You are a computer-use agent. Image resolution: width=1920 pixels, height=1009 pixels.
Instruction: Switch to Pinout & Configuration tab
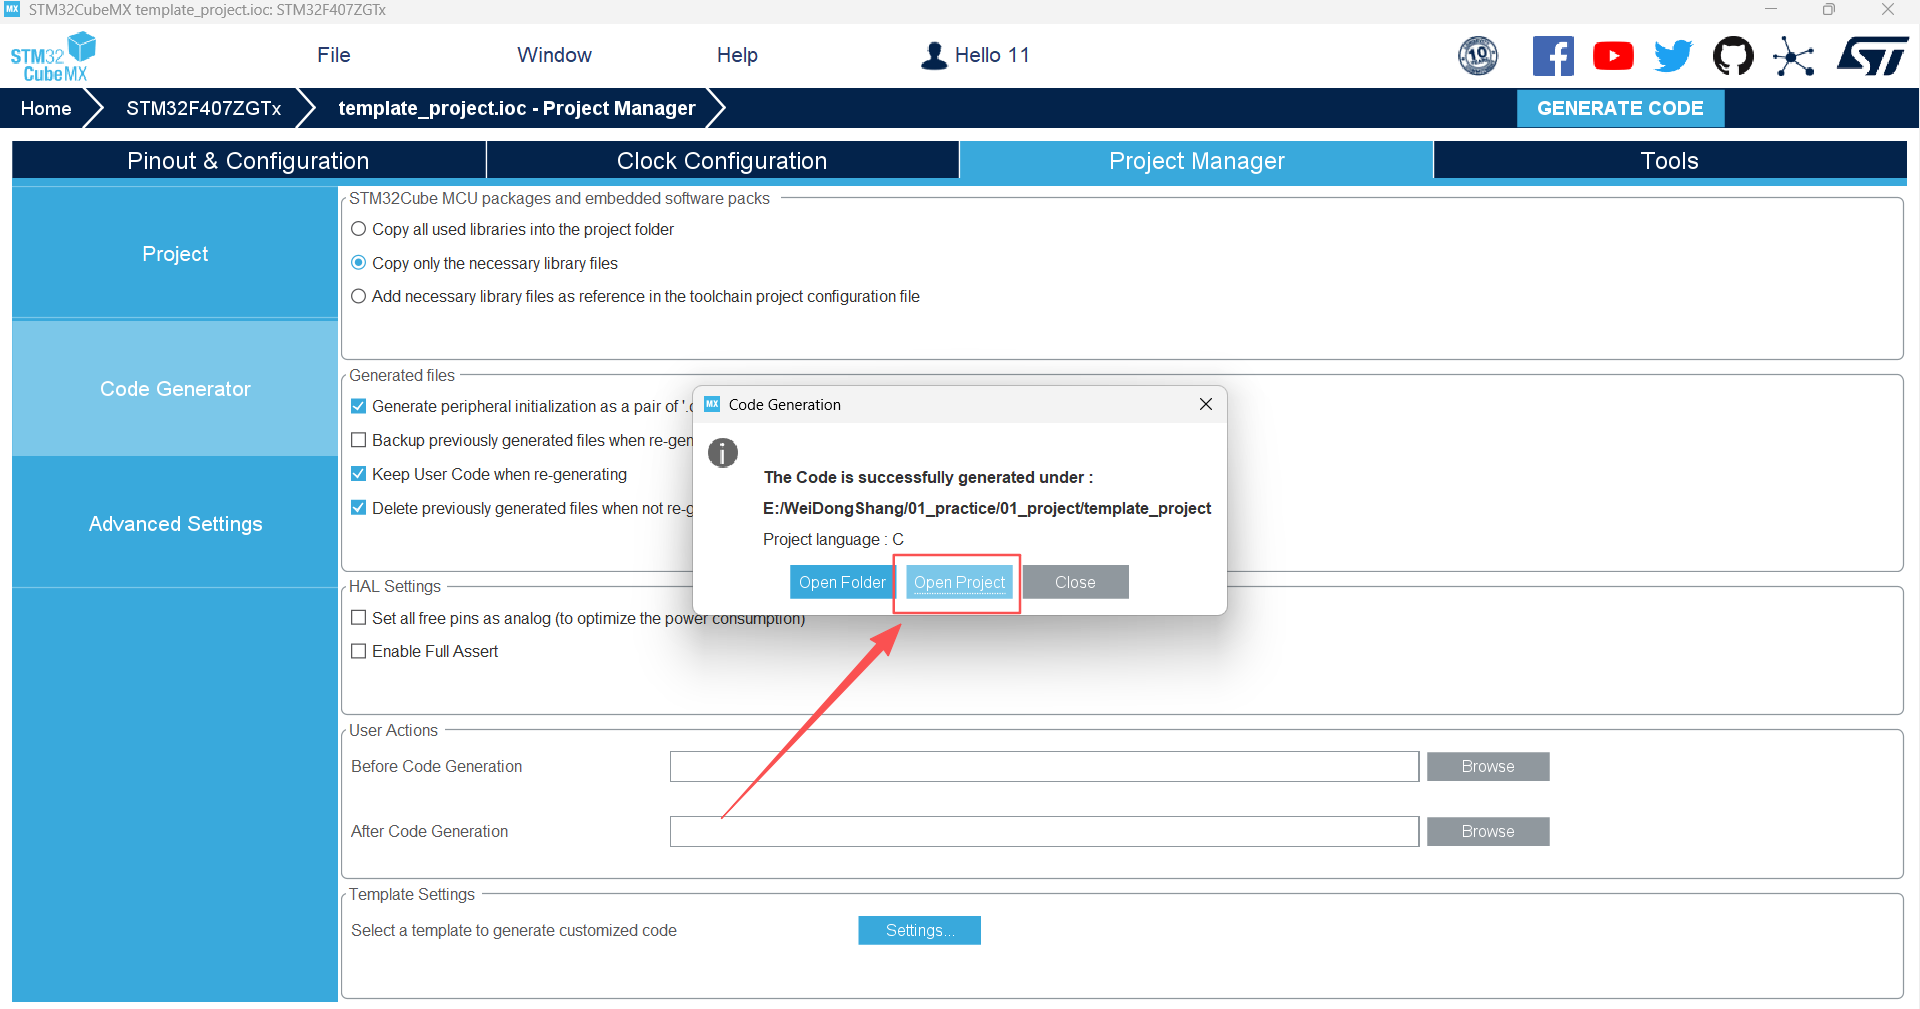tap(248, 161)
